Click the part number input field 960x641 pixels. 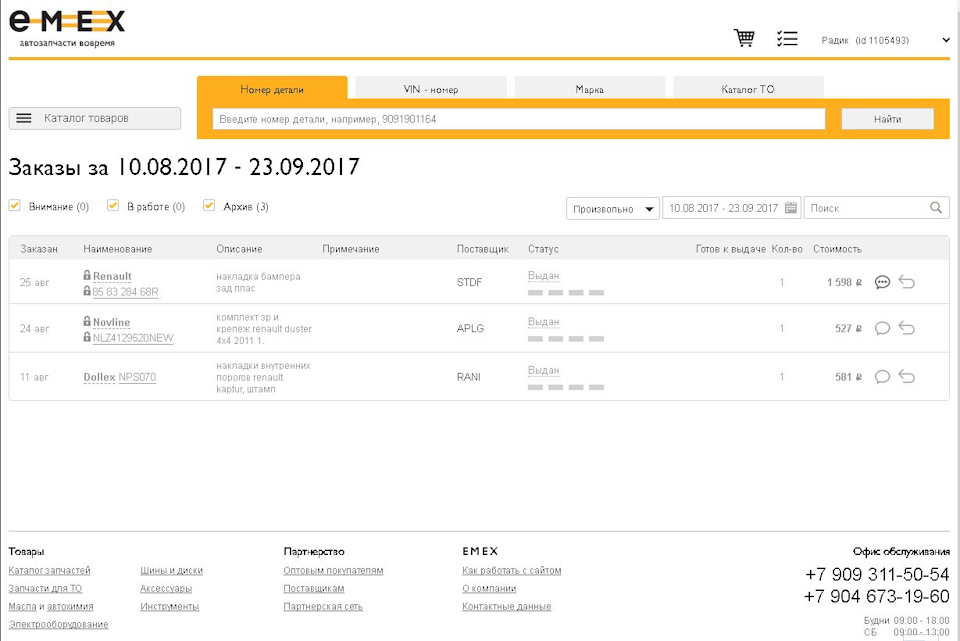[520, 118]
